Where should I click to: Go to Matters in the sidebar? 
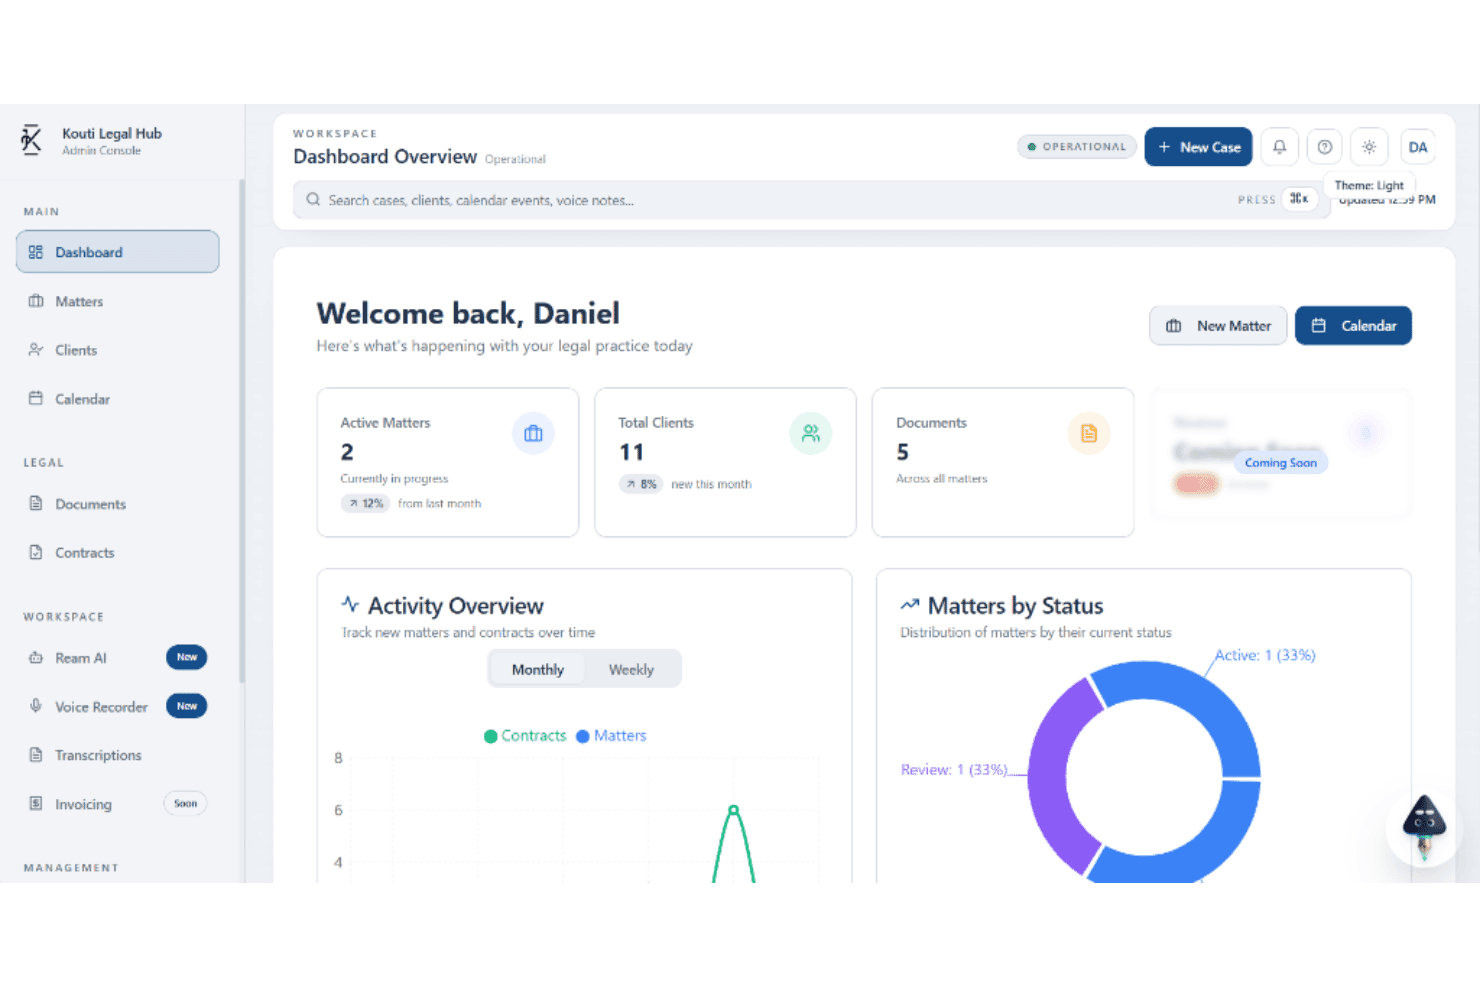(117, 301)
